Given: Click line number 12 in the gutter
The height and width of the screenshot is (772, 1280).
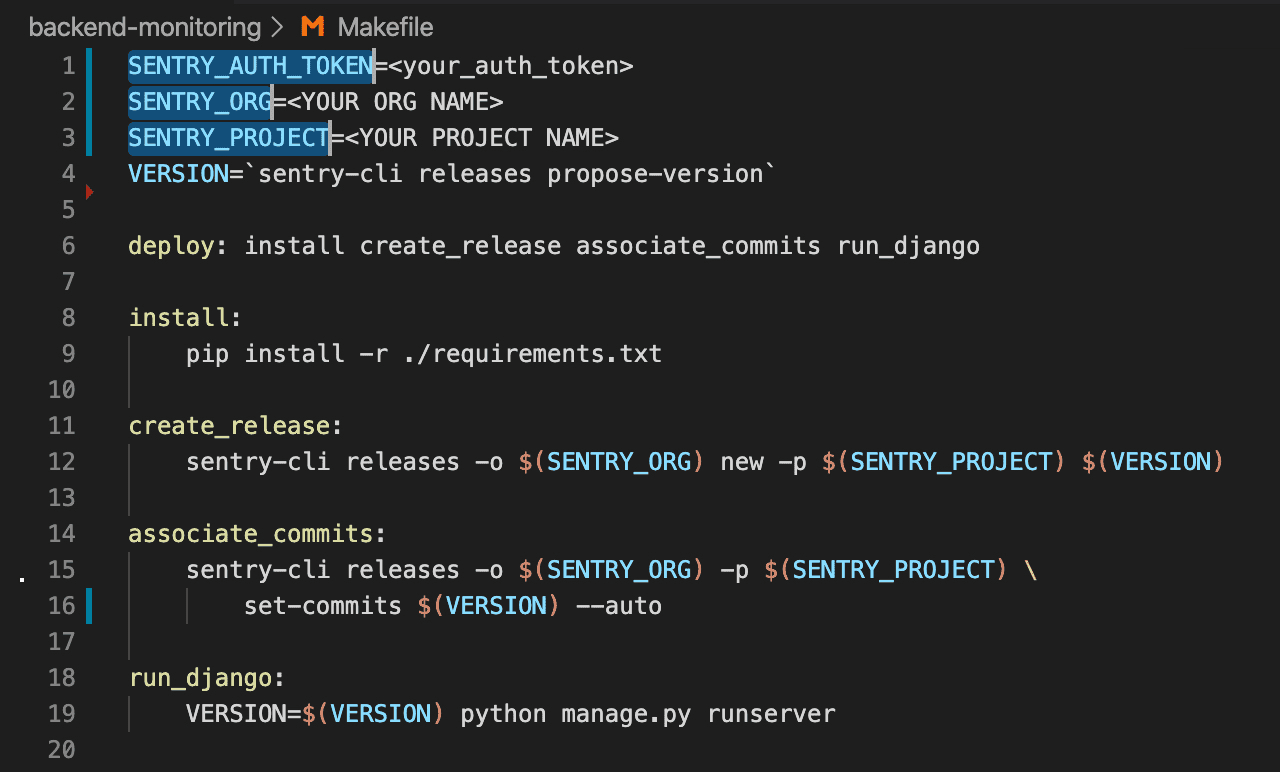Looking at the screenshot, I should click(x=61, y=461).
